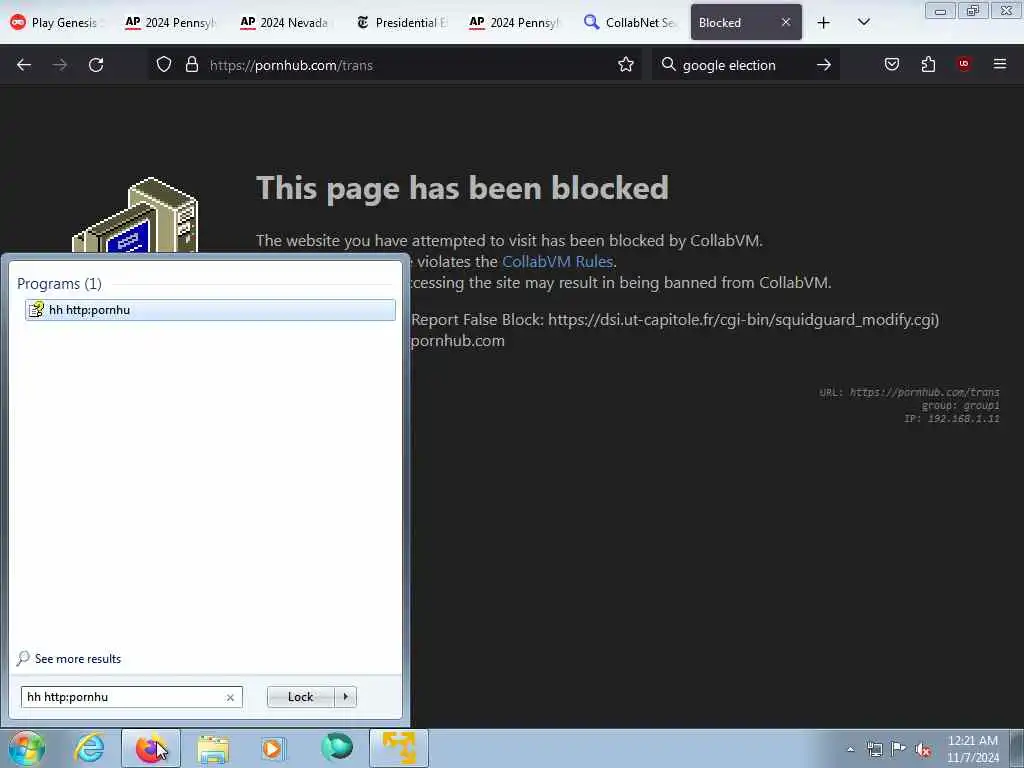
Task: Launch Internet Explorer from the taskbar
Action: [89, 748]
